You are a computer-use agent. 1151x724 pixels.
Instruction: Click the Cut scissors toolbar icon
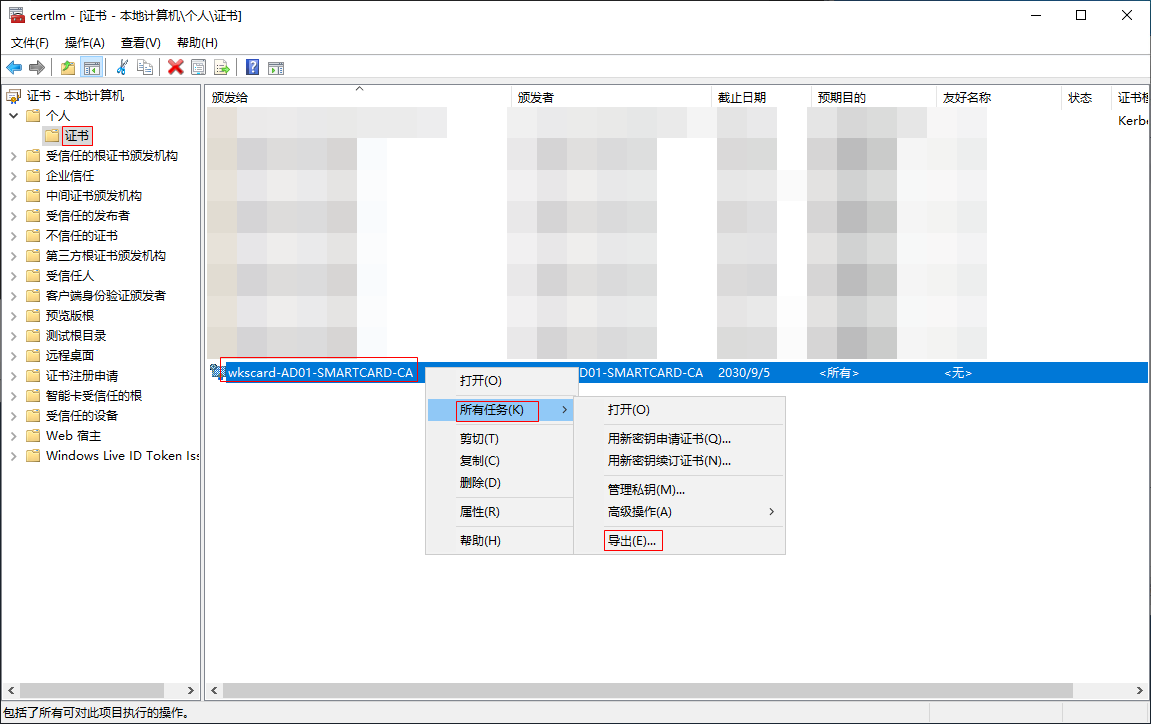point(123,68)
